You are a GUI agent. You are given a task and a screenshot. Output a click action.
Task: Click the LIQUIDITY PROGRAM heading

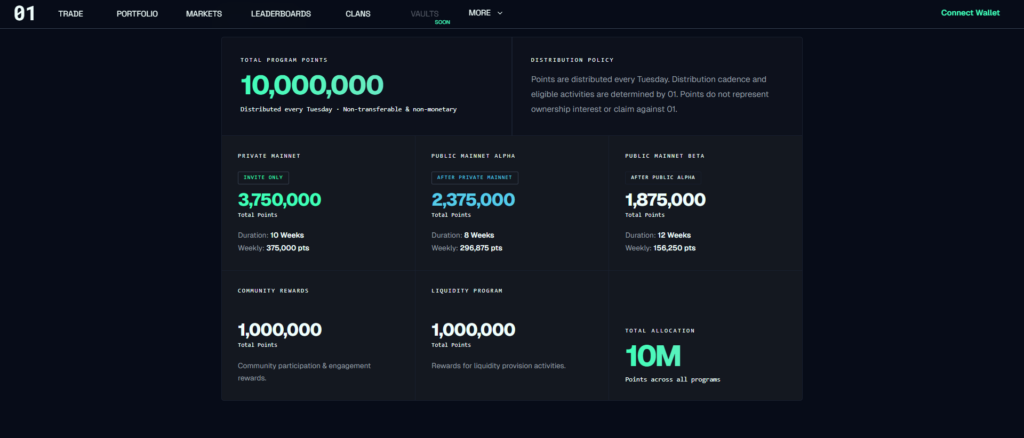coord(467,291)
